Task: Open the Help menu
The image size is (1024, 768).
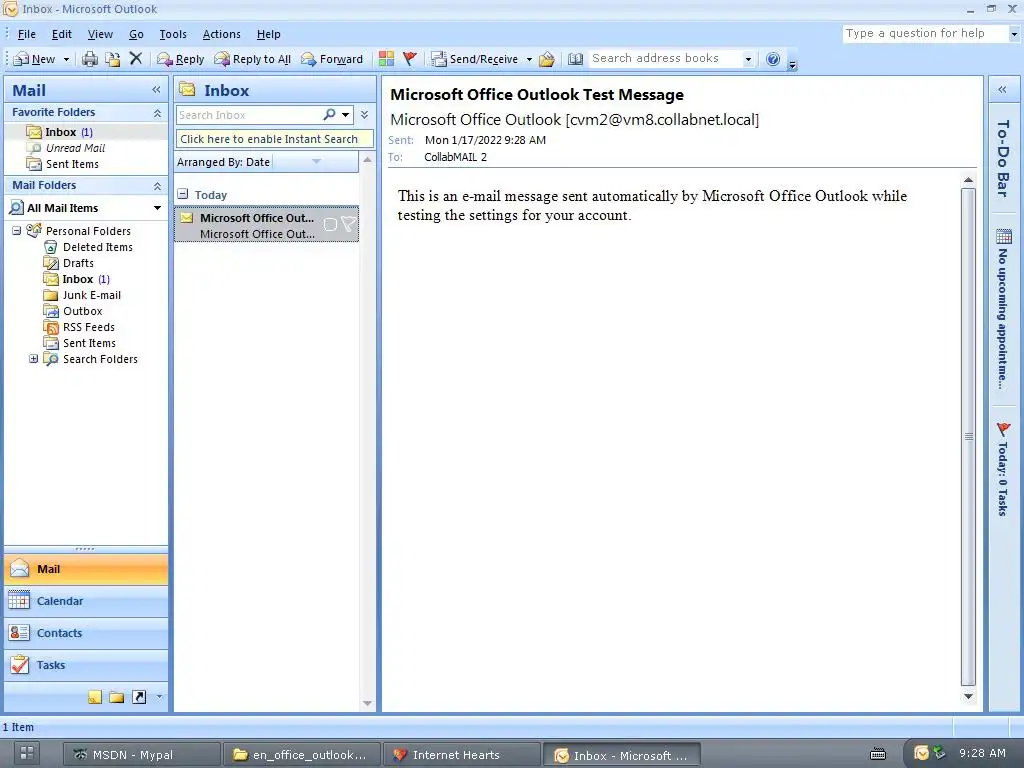Action: pyautogui.click(x=268, y=34)
